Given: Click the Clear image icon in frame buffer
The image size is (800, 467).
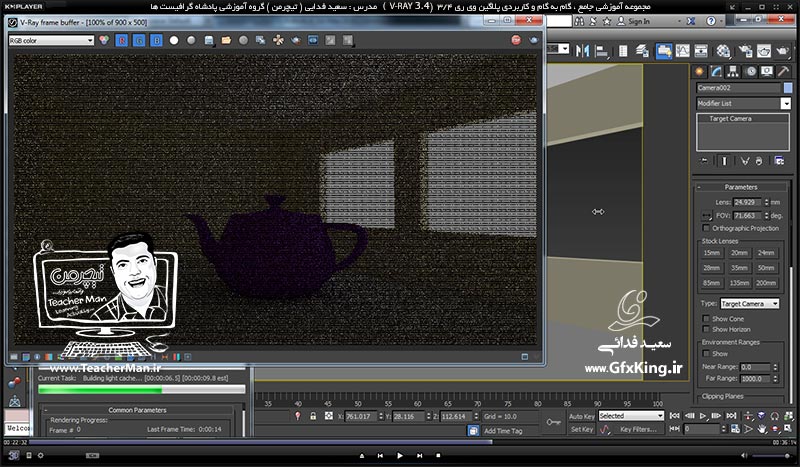Looking at the screenshot, I should click(x=243, y=40).
